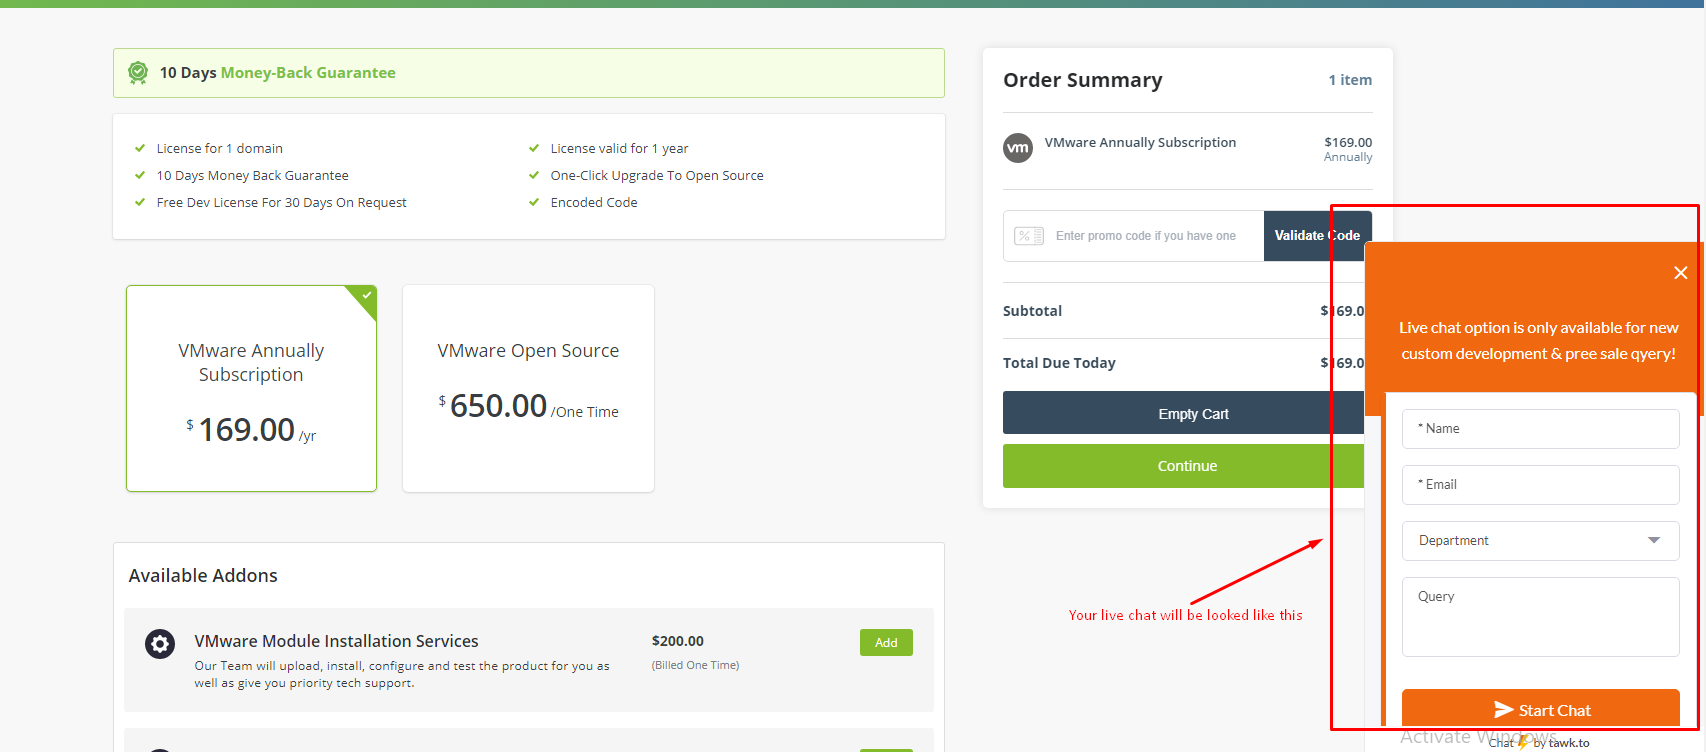The width and height of the screenshot is (1706, 752).
Task: Close the live chat widget
Action: pyautogui.click(x=1680, y=273)
